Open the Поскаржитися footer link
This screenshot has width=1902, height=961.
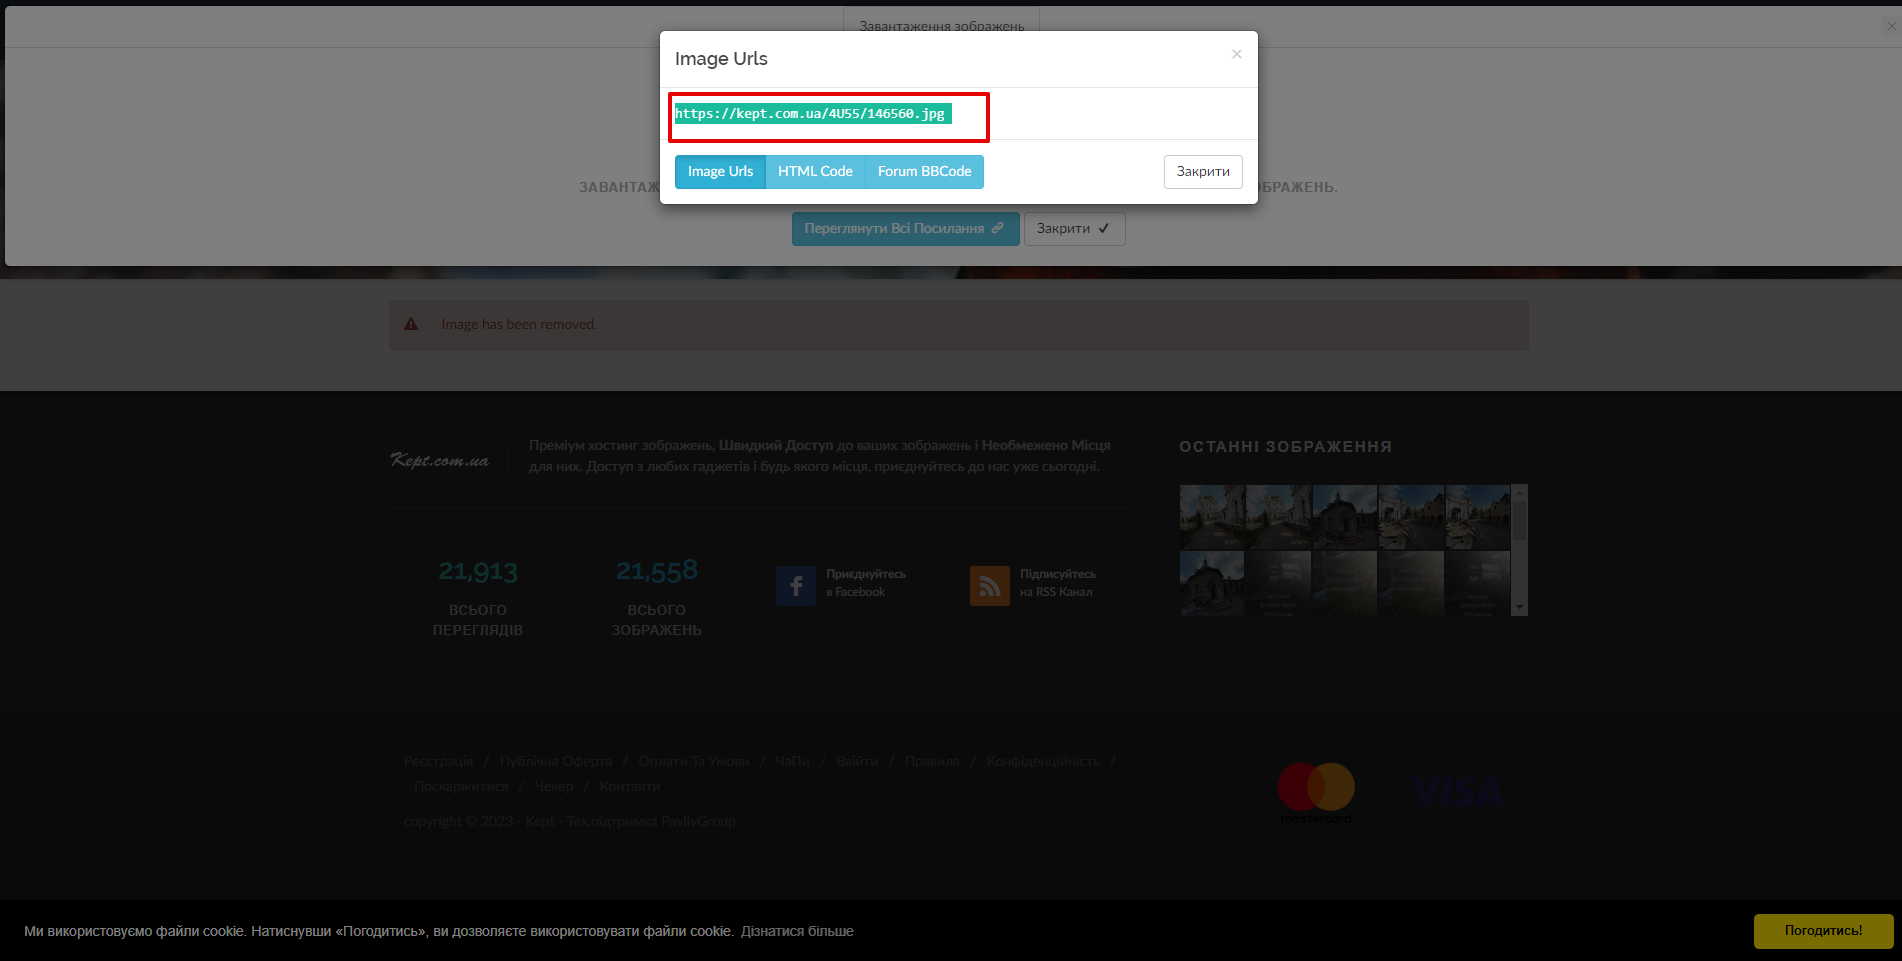461,786
